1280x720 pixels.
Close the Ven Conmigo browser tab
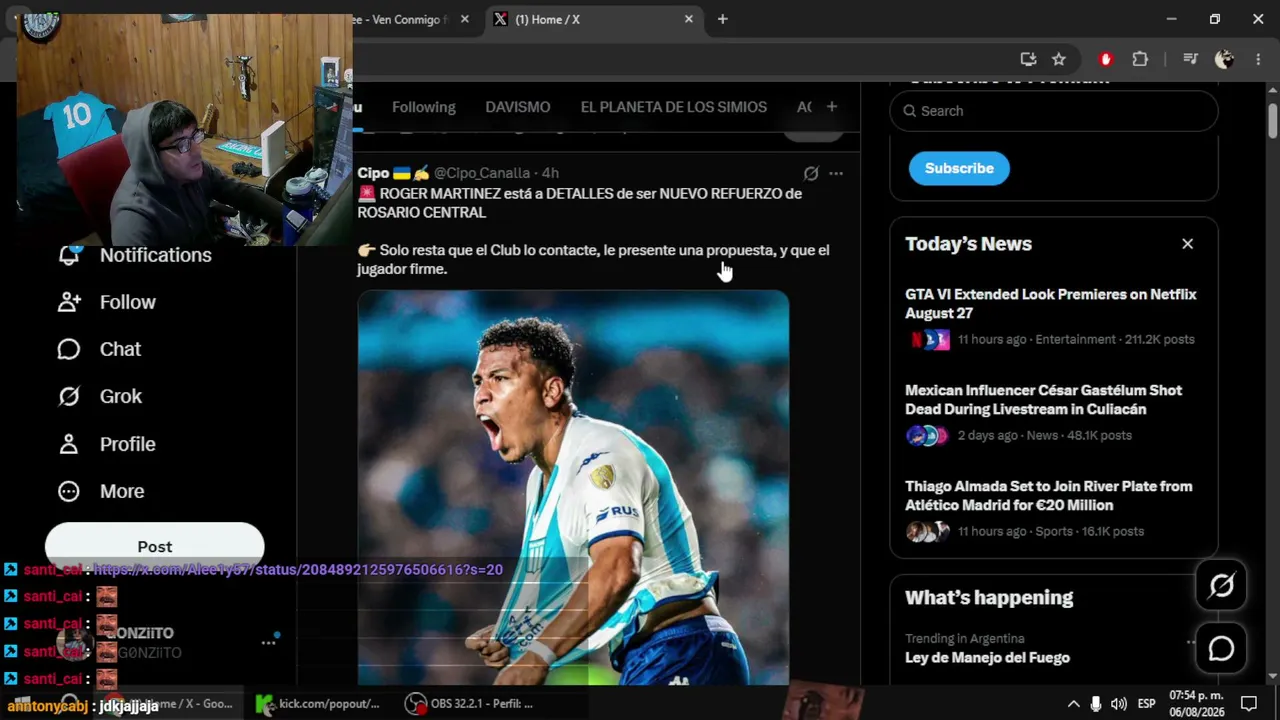click(464, 19)
